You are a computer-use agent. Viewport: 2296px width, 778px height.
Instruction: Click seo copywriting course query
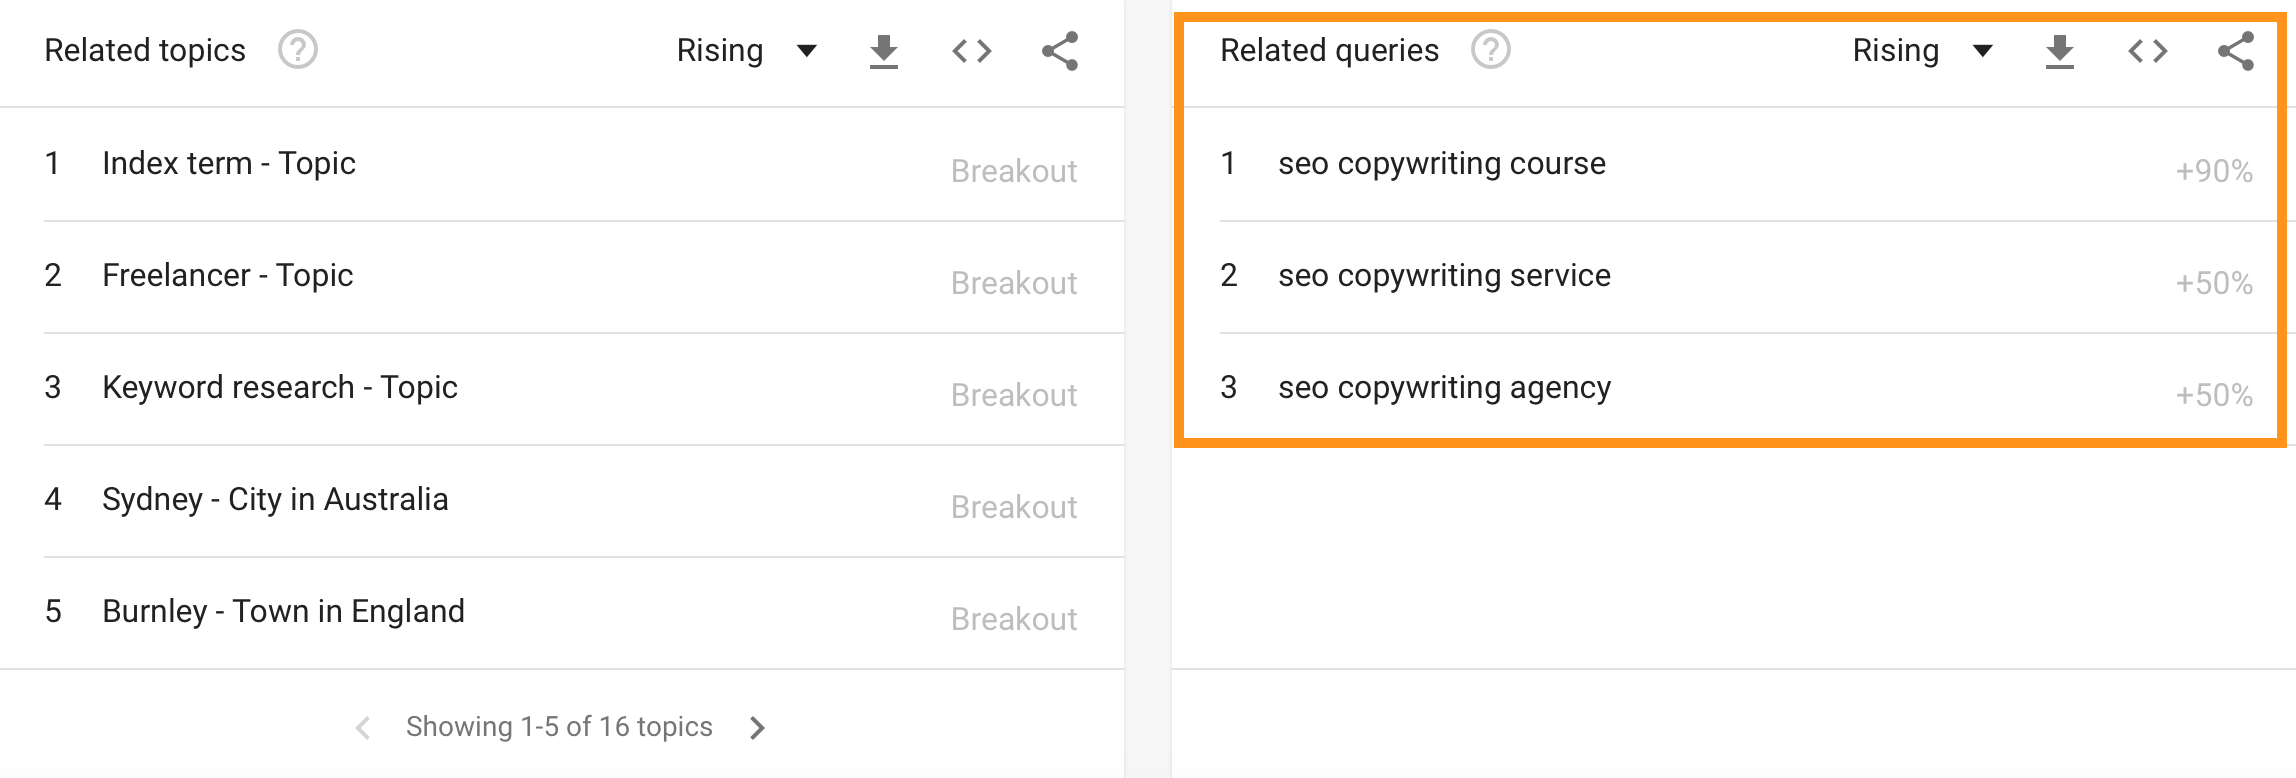click(1441, 164)
